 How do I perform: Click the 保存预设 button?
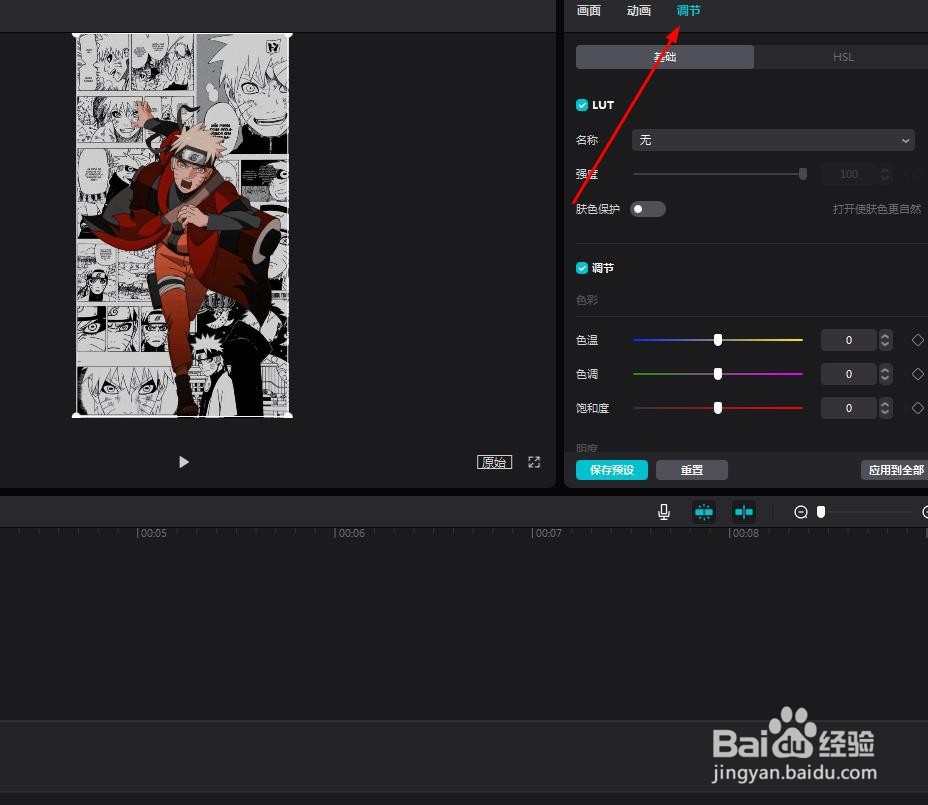click(x=611, y=470)
